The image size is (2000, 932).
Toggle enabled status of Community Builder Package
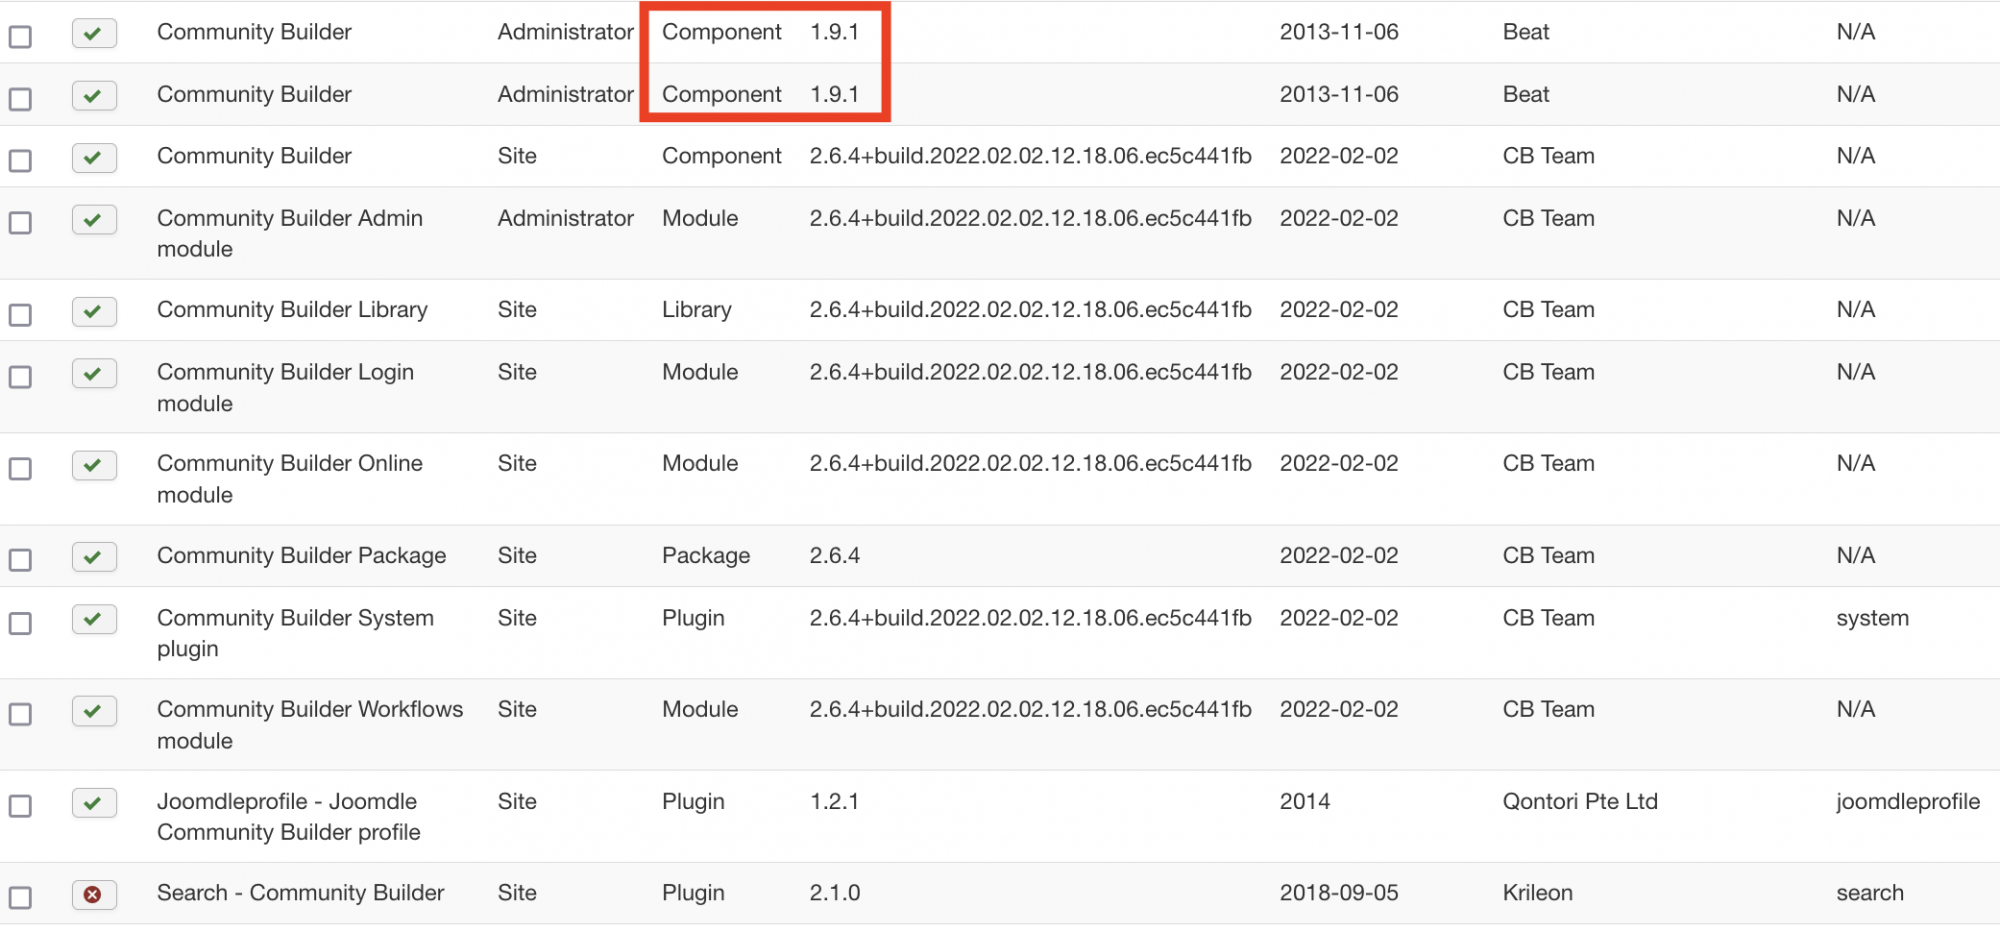coord(94,557)
